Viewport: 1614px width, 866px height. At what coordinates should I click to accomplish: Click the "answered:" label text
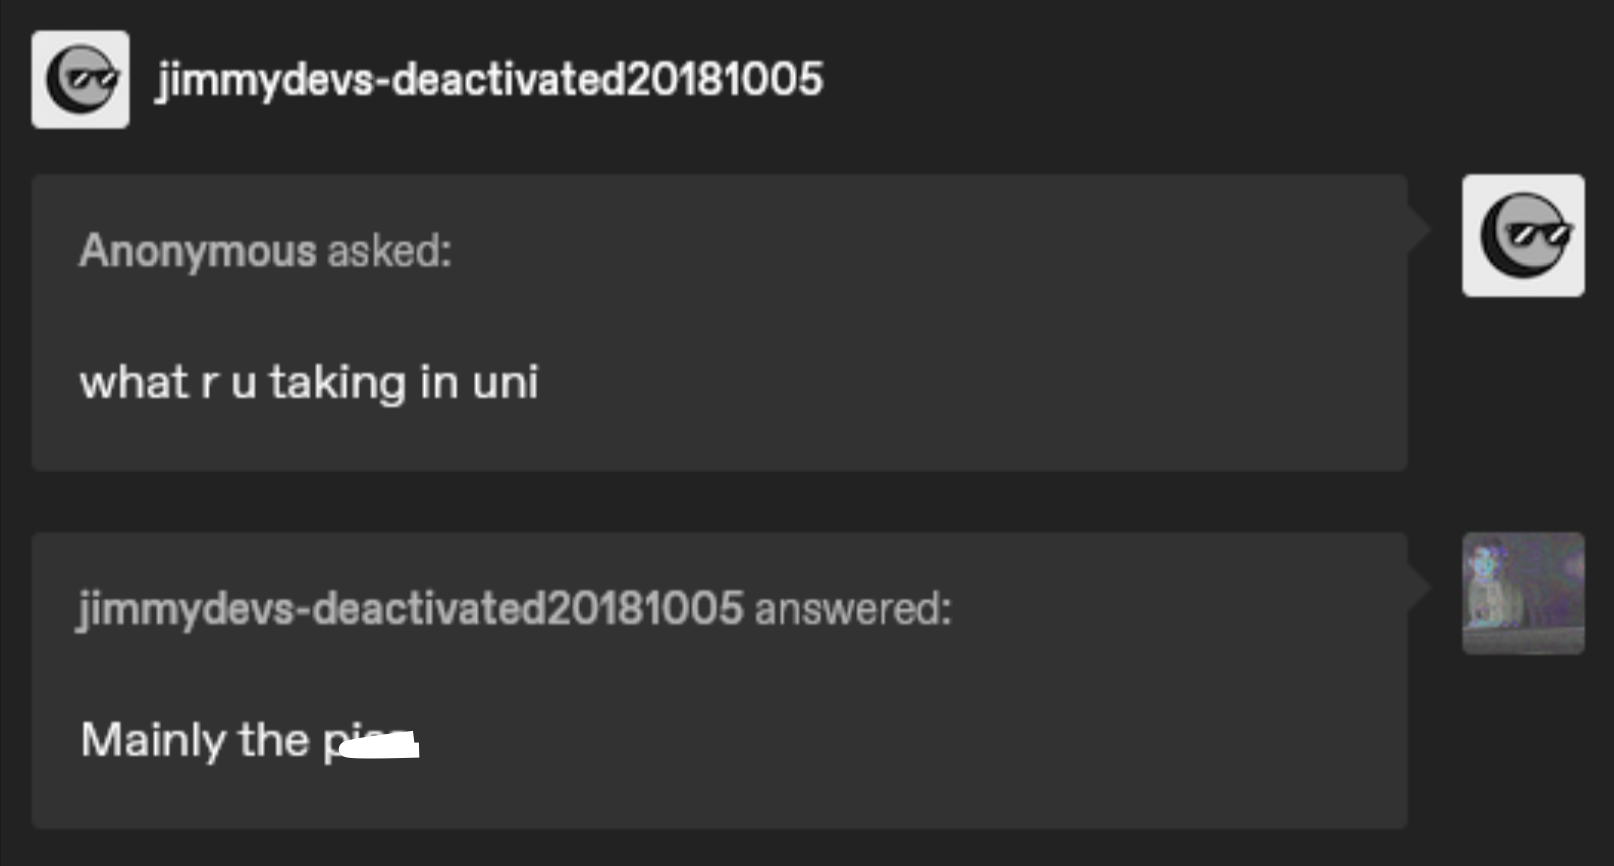[x=853, y=608]
